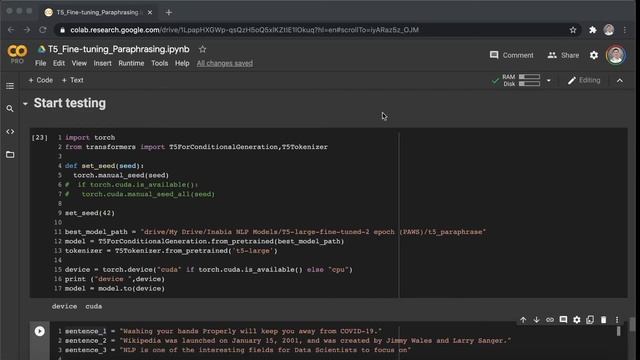Click the cell execution count [23]
Viewport: 640px width, 360px height.
coord(40,138)
